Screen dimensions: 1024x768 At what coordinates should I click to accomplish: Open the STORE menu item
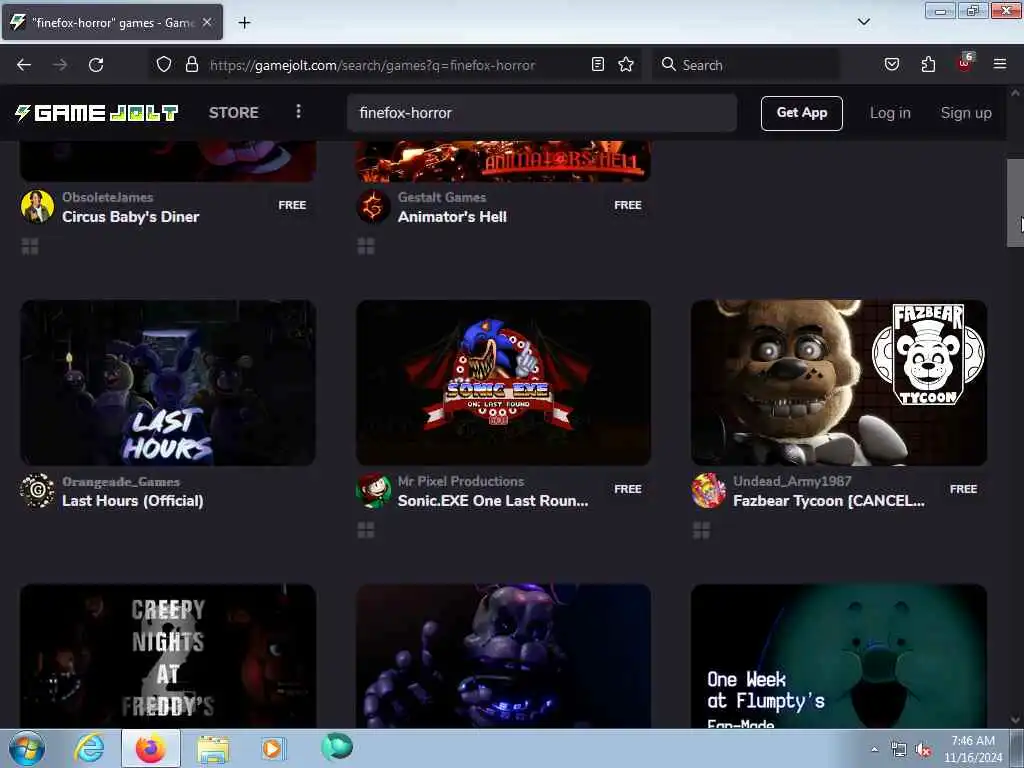tap(233, 113)
